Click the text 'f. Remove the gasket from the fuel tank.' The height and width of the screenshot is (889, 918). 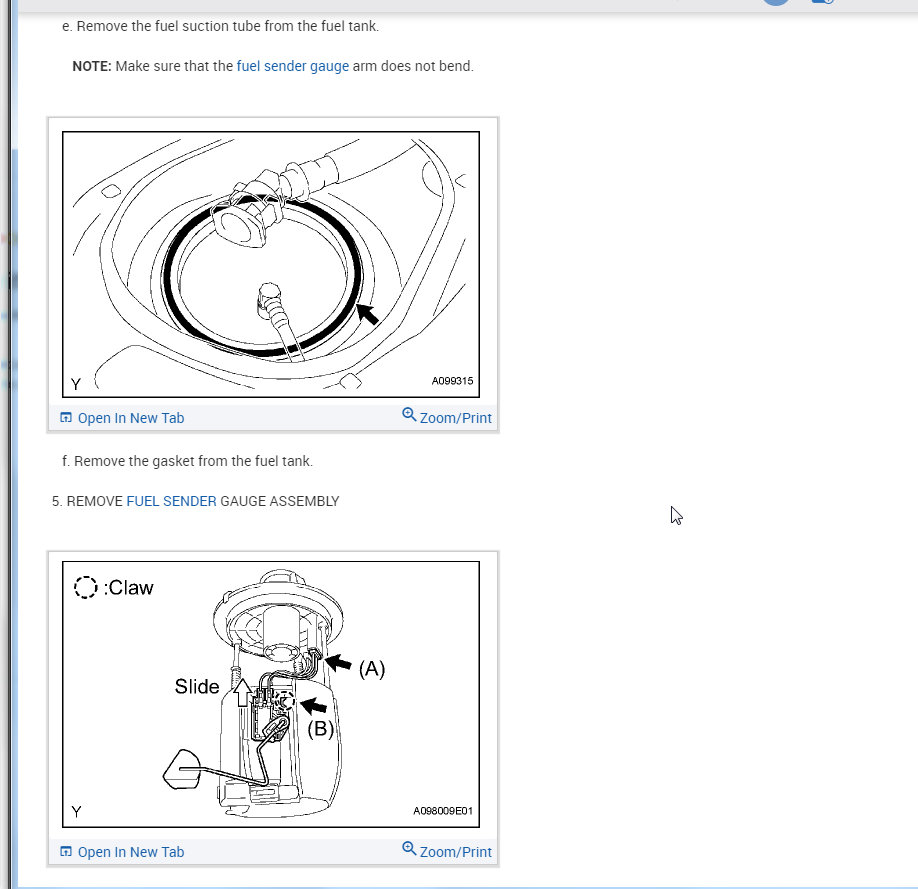187,461
